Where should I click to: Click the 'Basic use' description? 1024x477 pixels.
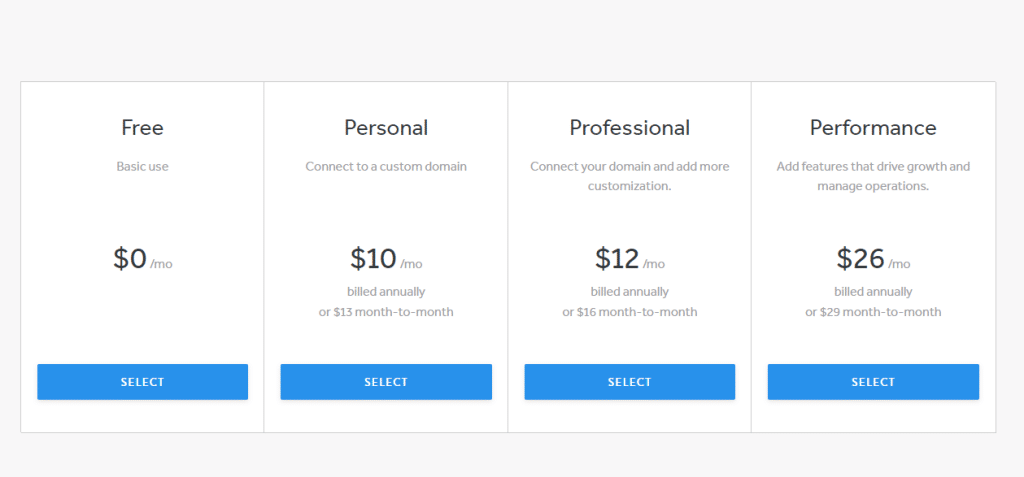[142, 167]
